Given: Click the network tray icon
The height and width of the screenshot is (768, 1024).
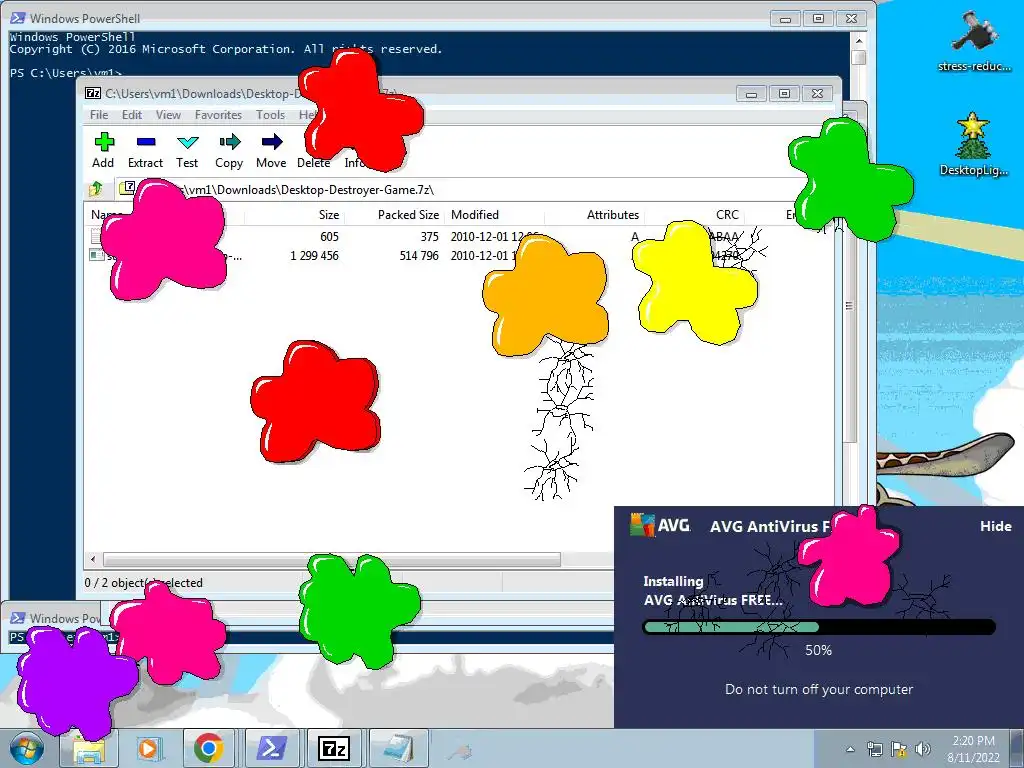Looking at the screenshot, I should coord(874,749).
